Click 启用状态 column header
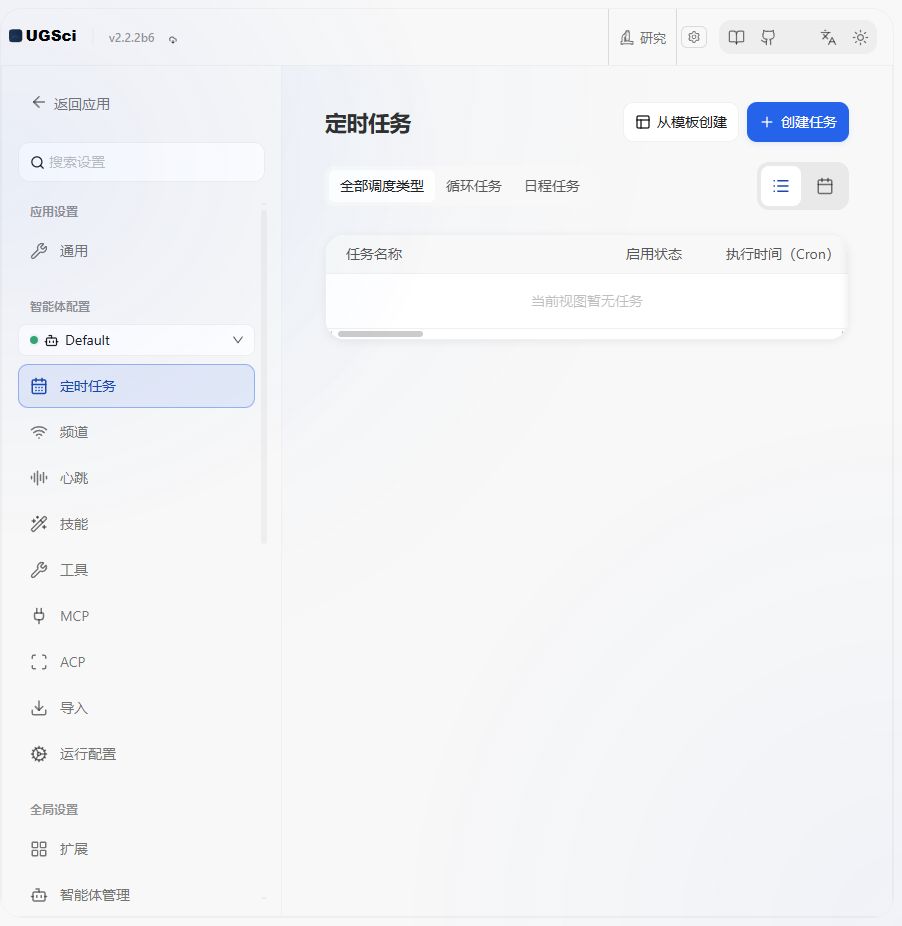This screenshot has width=902, height=926. pyautogui.click(x=654, y=254)
